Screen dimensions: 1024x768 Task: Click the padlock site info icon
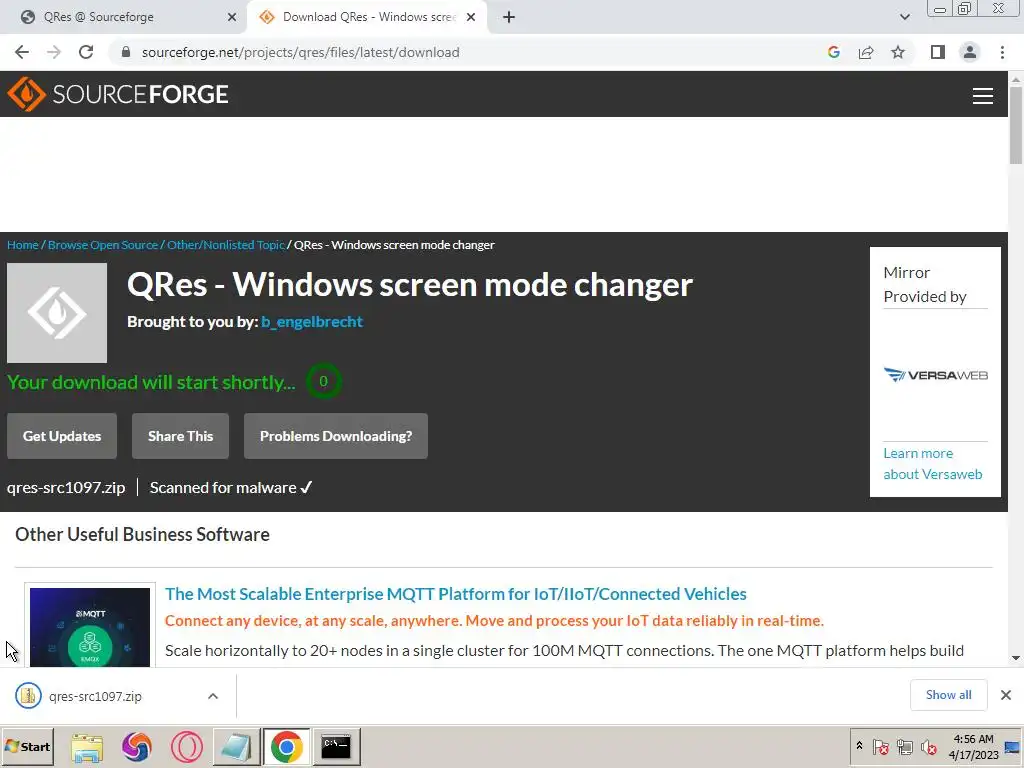pos(126,52)
